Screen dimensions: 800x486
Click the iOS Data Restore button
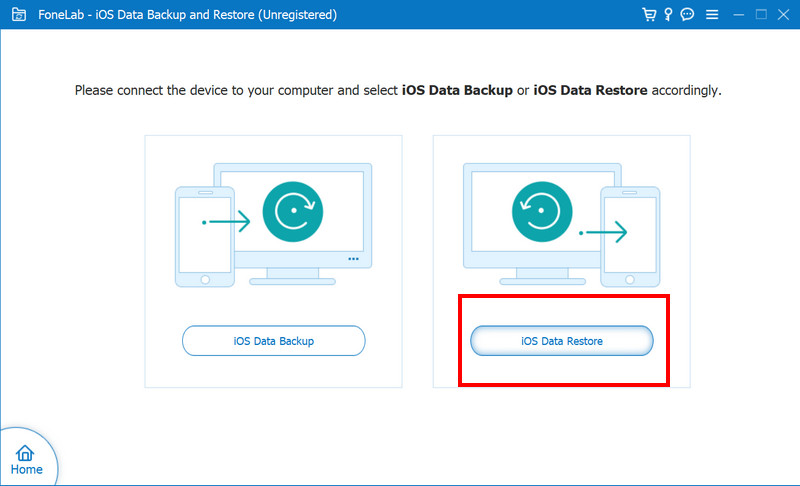click(x=562, y=341)
